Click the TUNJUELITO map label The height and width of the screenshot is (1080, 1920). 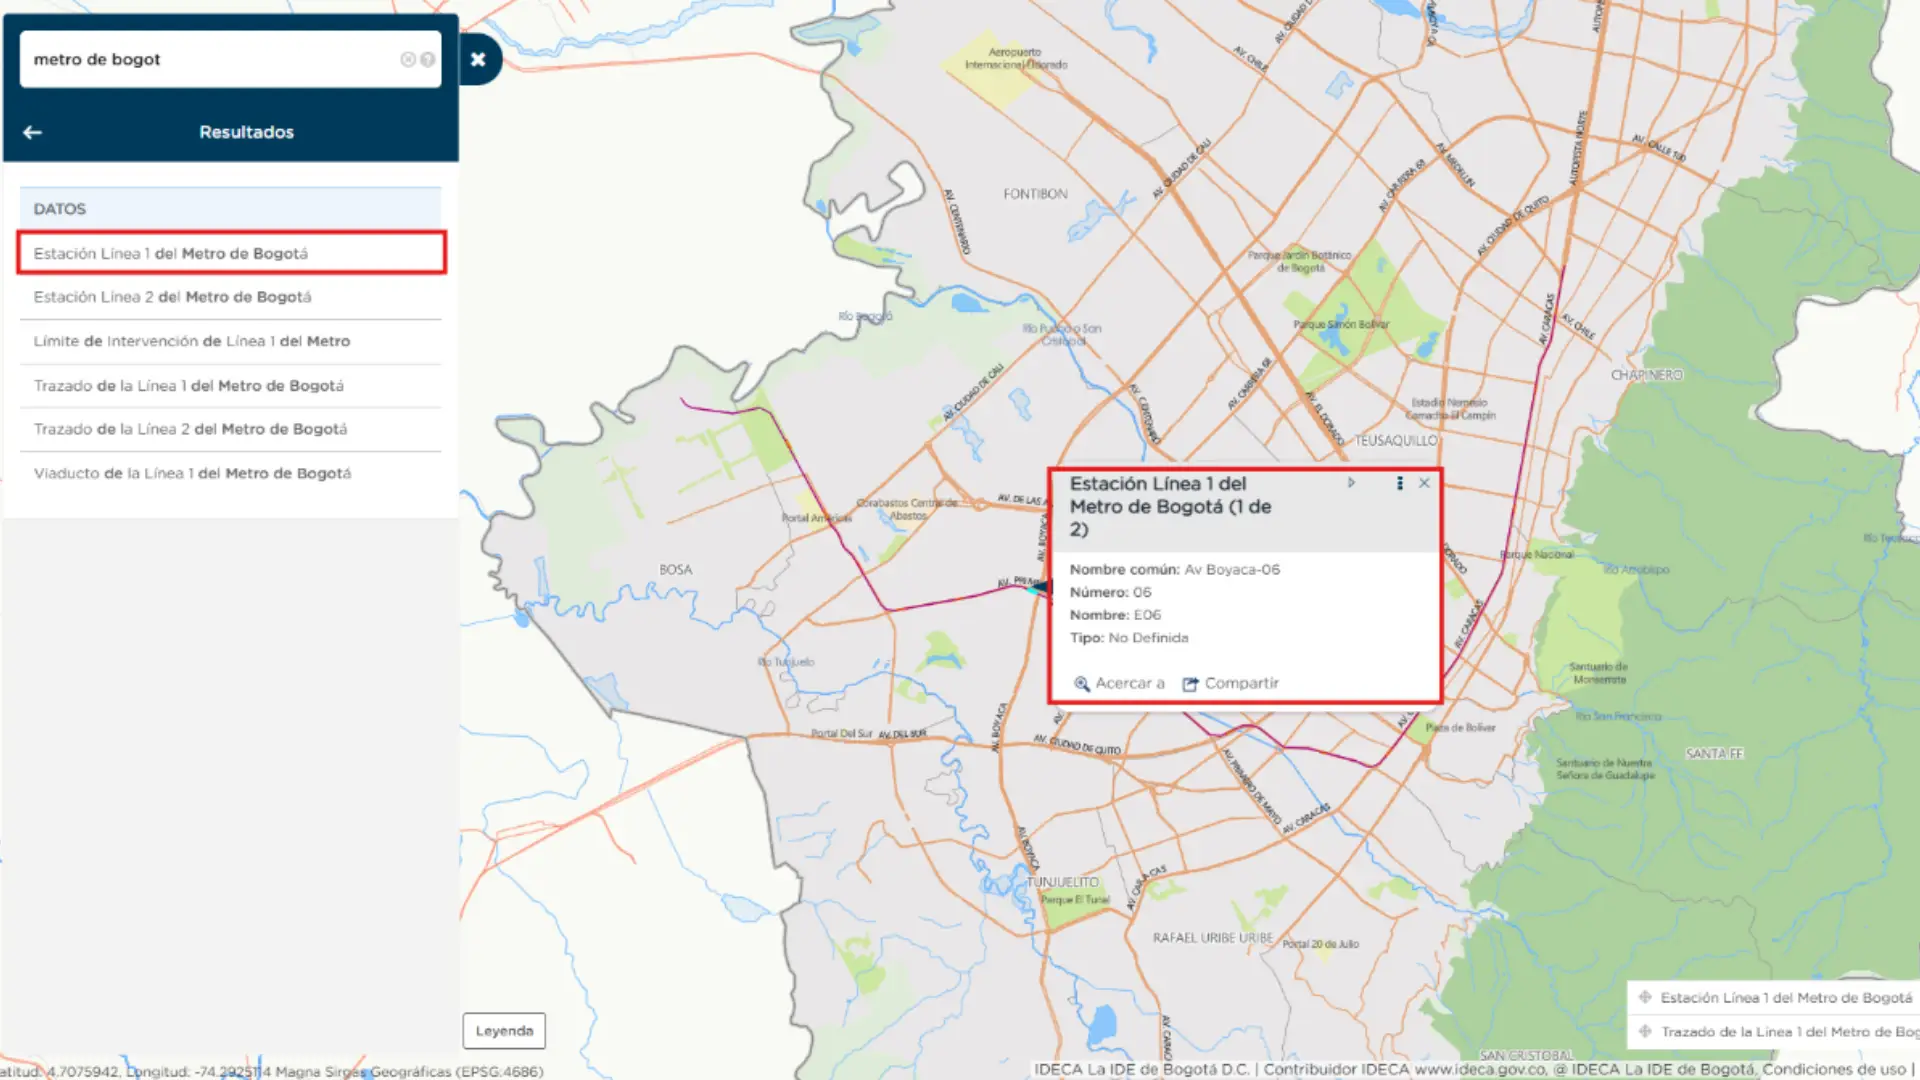point(1062,882)
